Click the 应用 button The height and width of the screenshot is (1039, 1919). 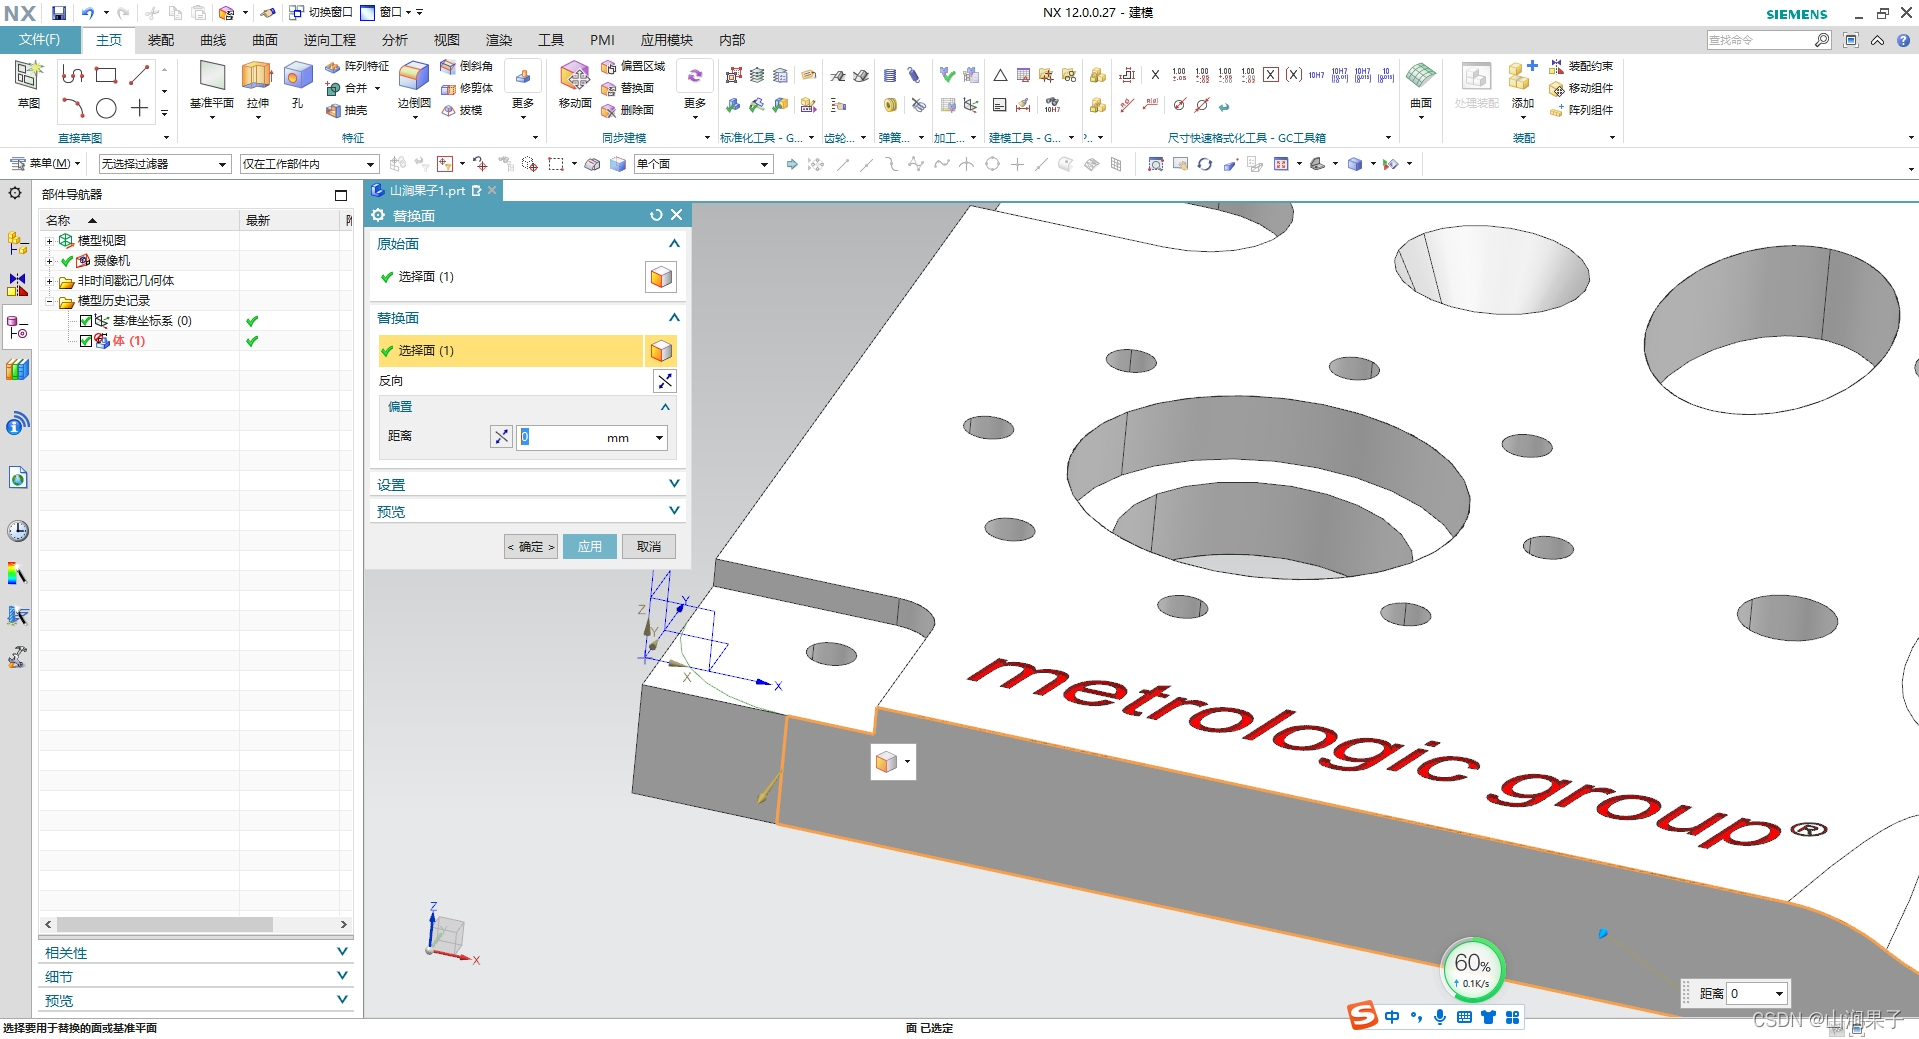click(590, 547)
